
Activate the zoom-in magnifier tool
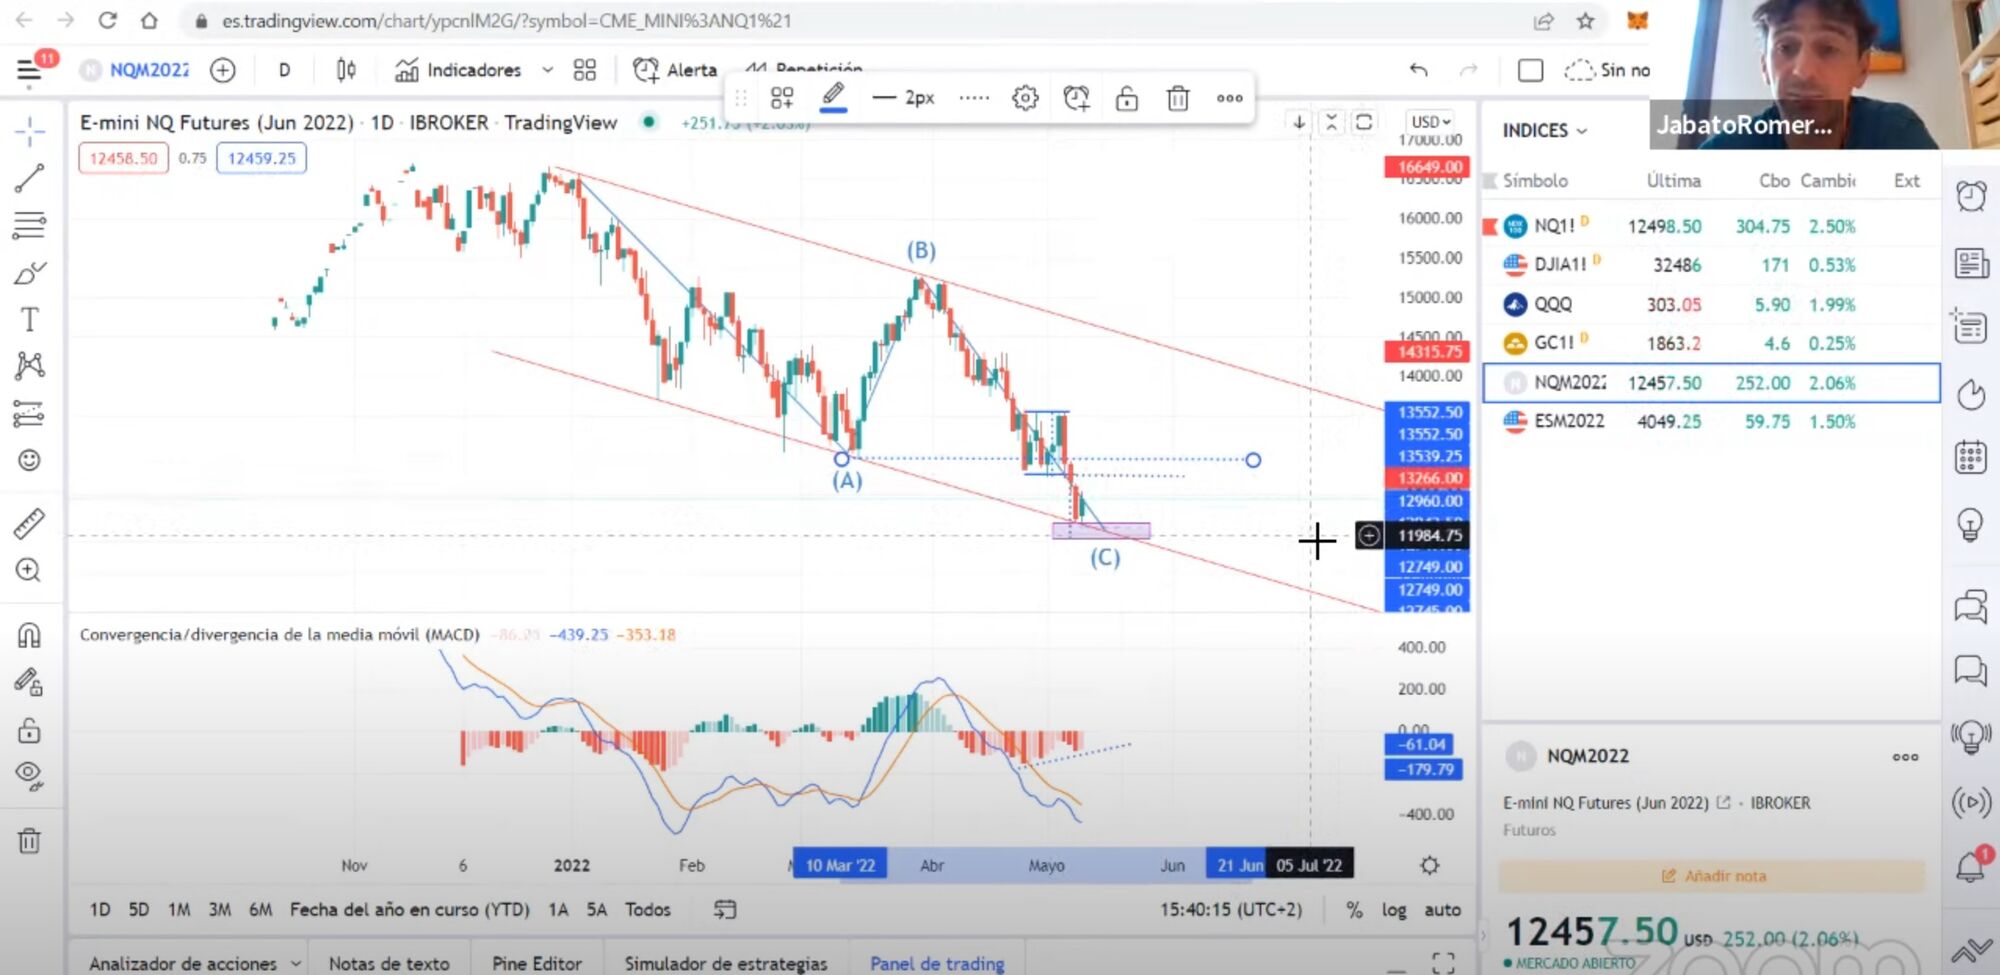[29, 570]
